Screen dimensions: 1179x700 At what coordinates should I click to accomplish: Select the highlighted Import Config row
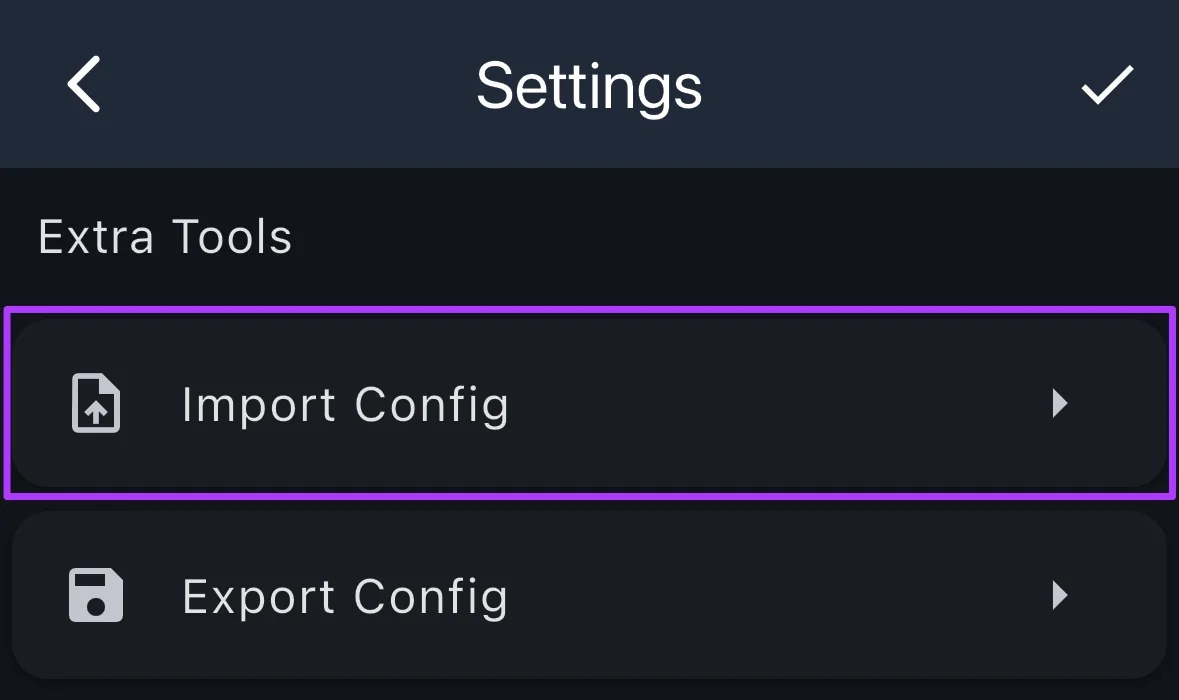pos(589,403)
